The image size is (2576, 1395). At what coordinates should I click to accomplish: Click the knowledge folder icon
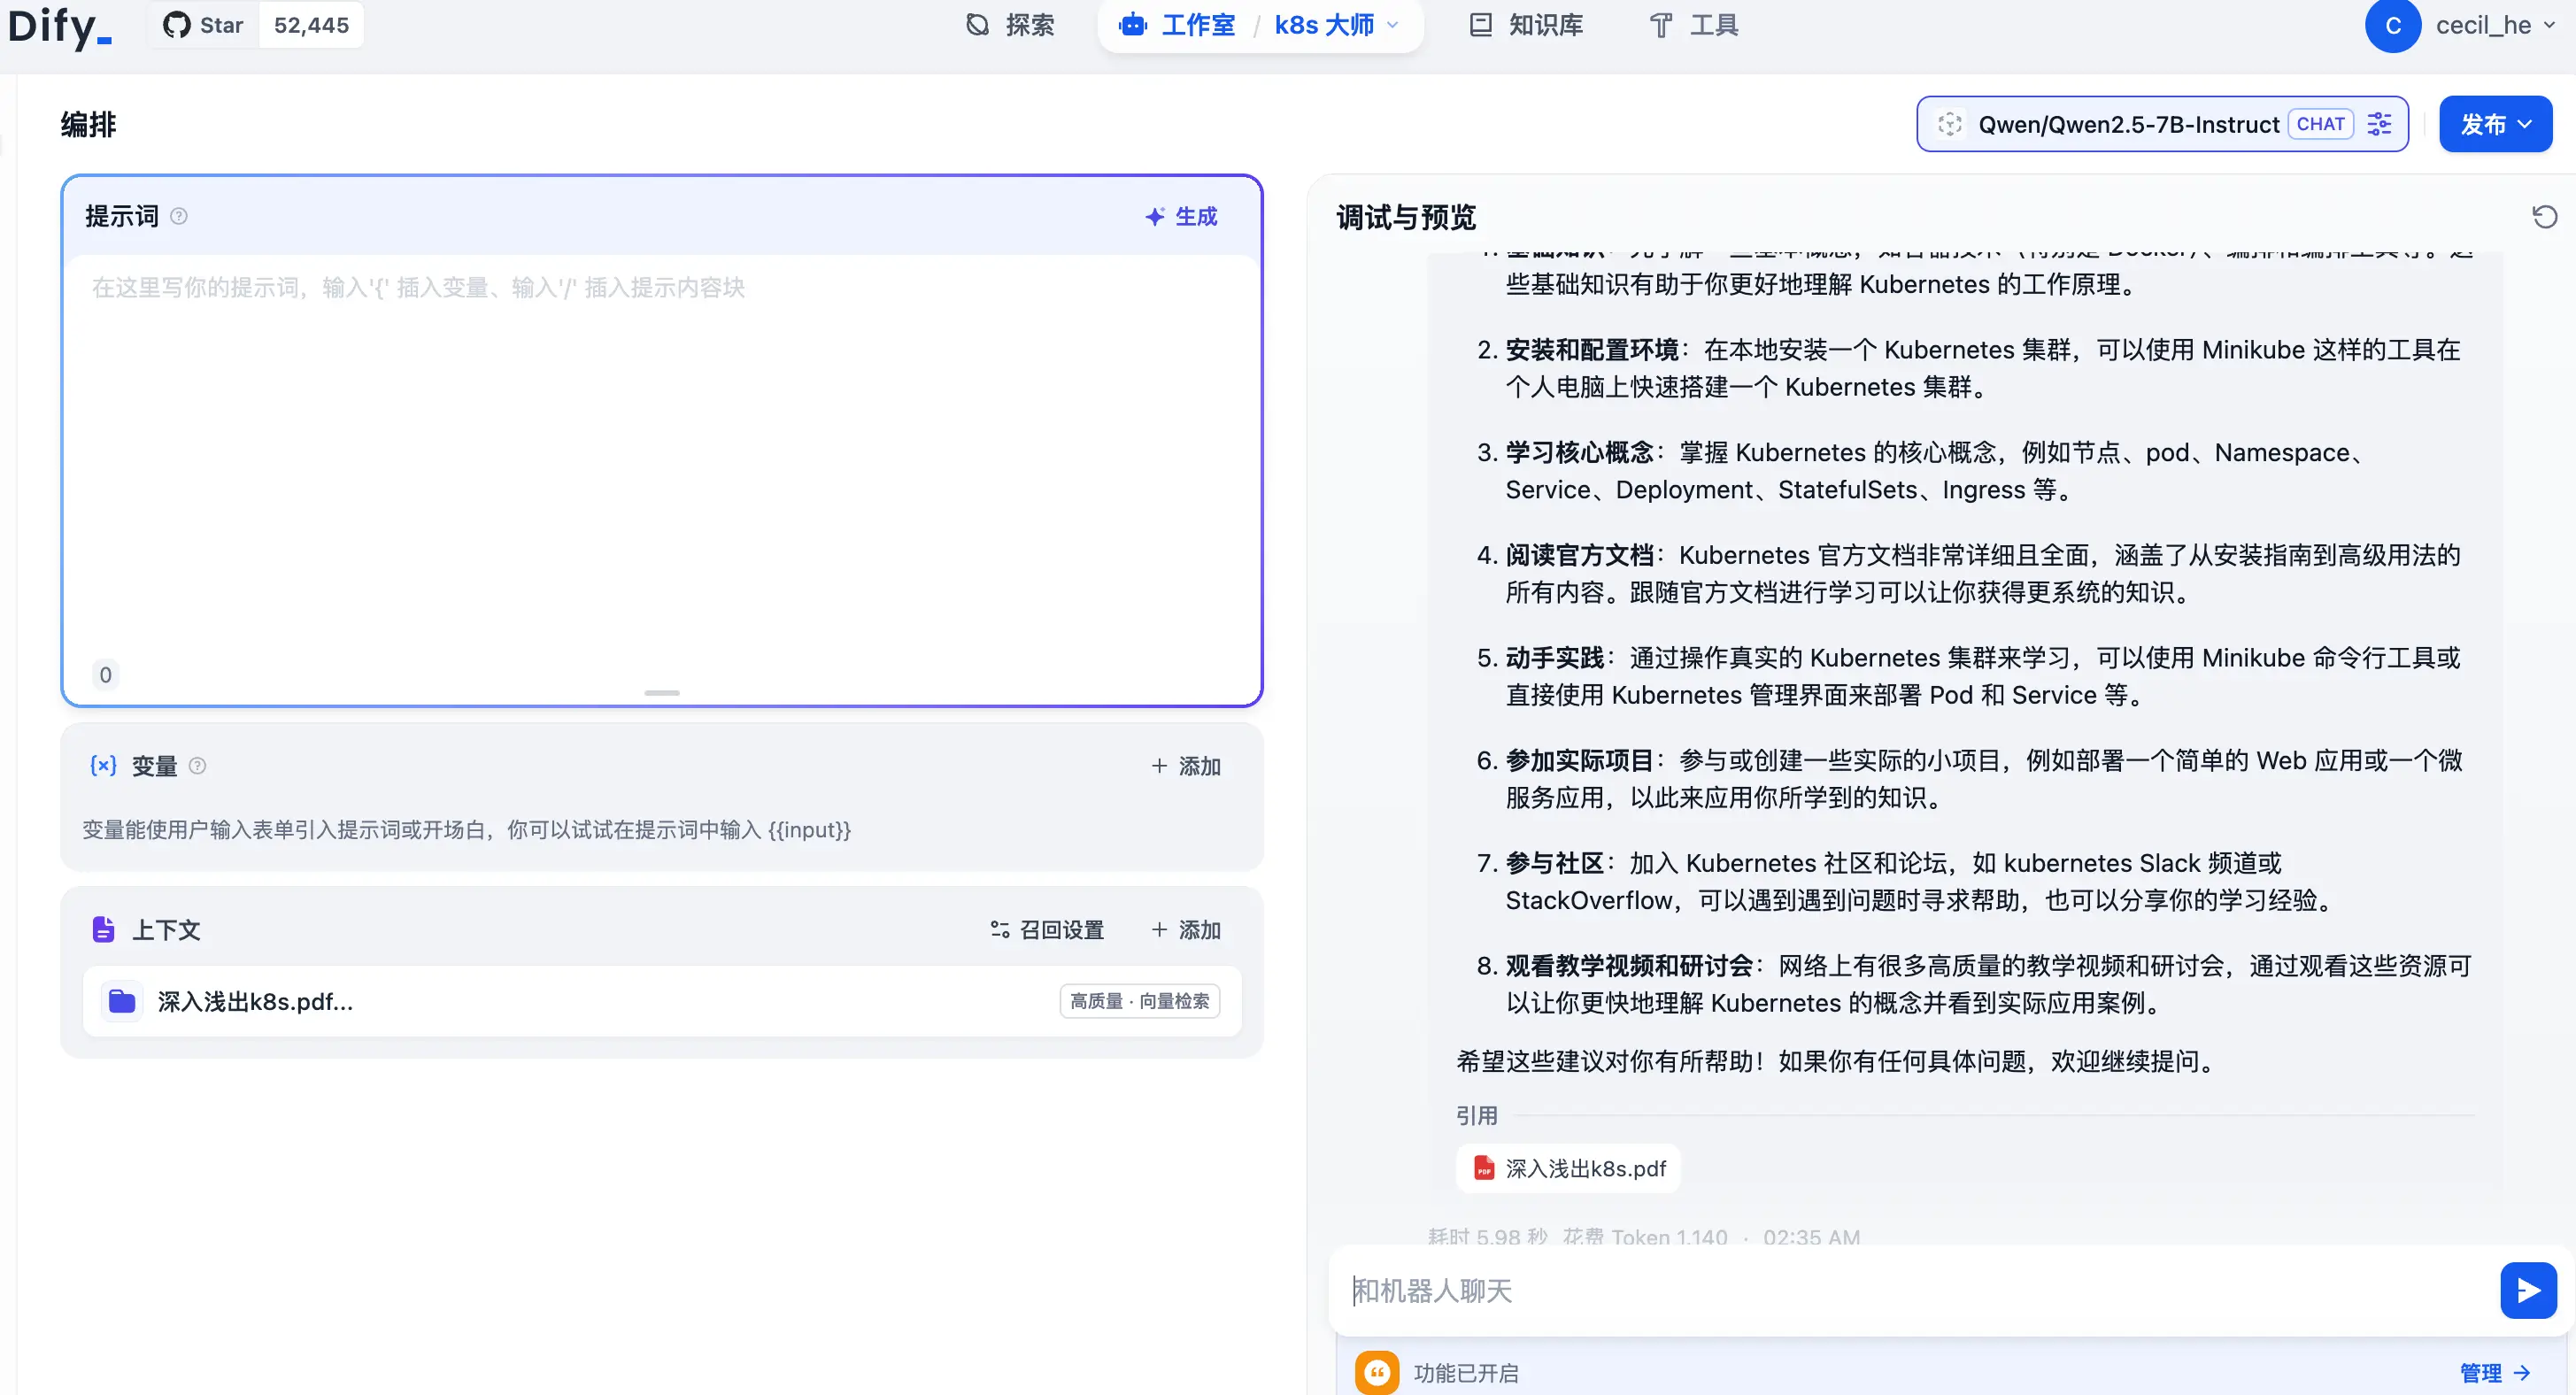(122, 1000)
